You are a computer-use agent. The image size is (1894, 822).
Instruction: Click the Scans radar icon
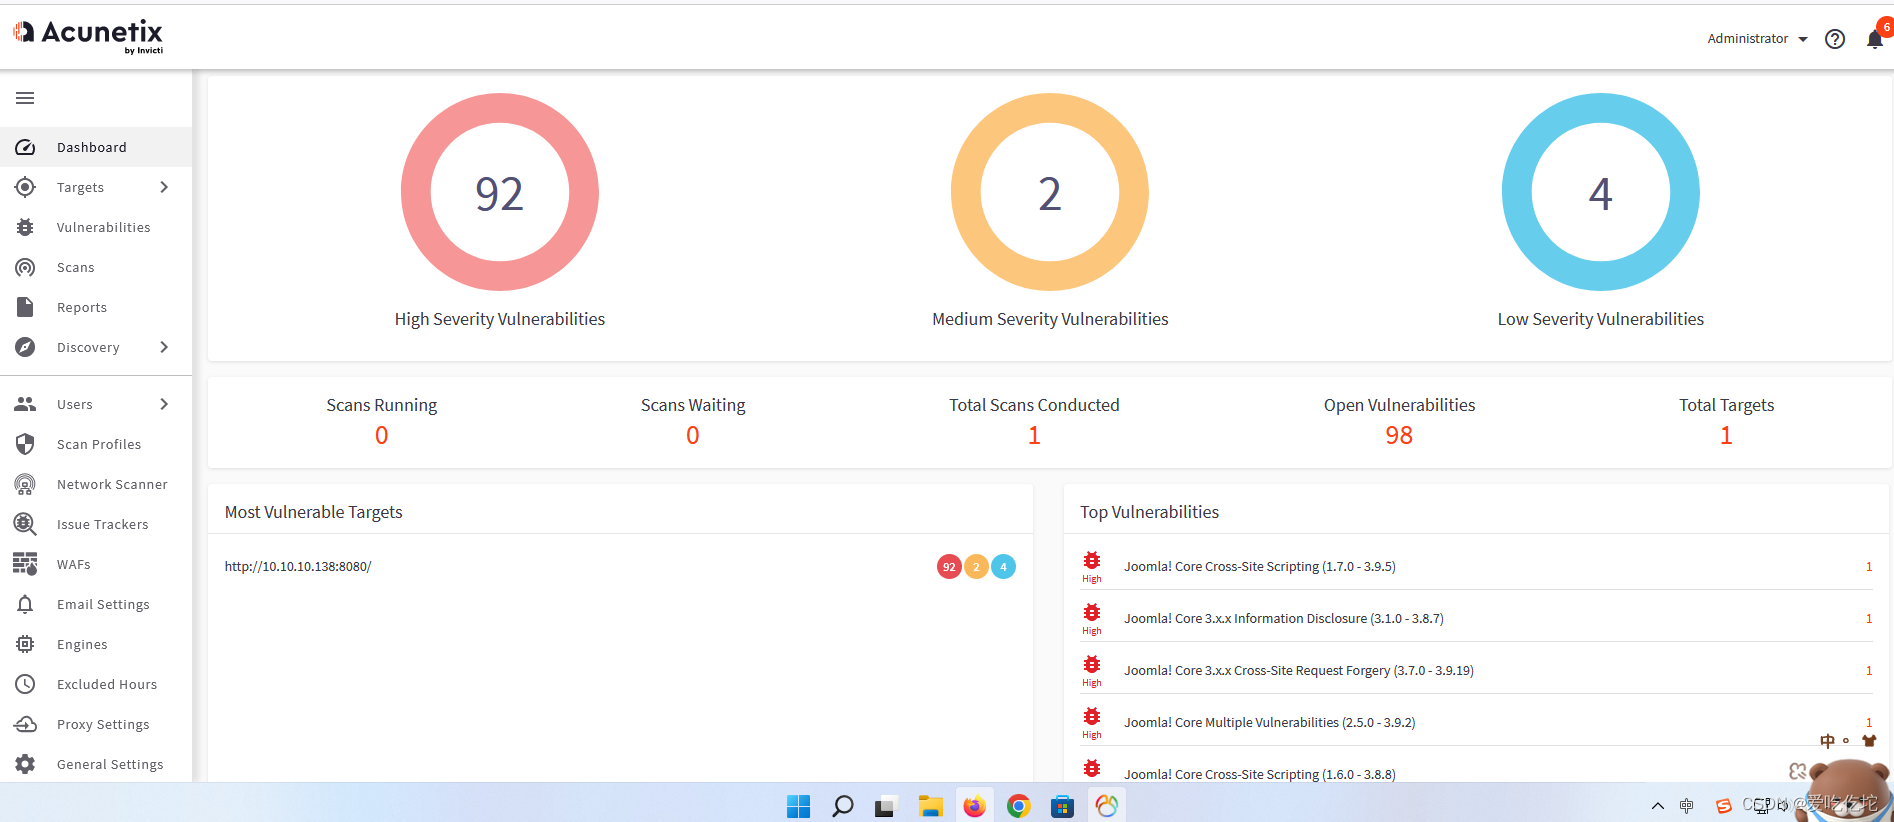point(25,267)
